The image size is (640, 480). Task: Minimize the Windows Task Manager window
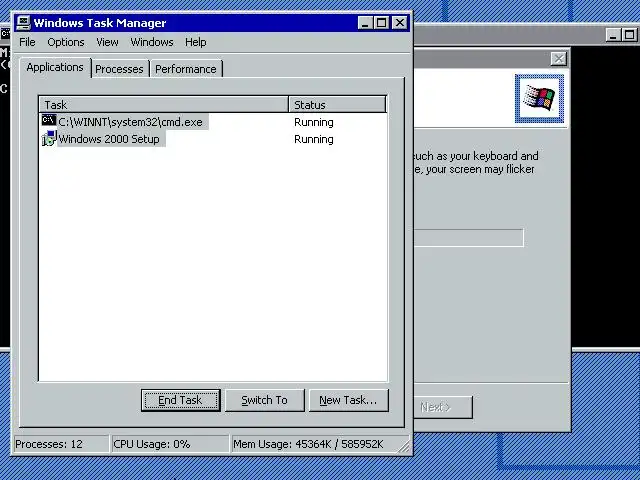coord(365,23)
